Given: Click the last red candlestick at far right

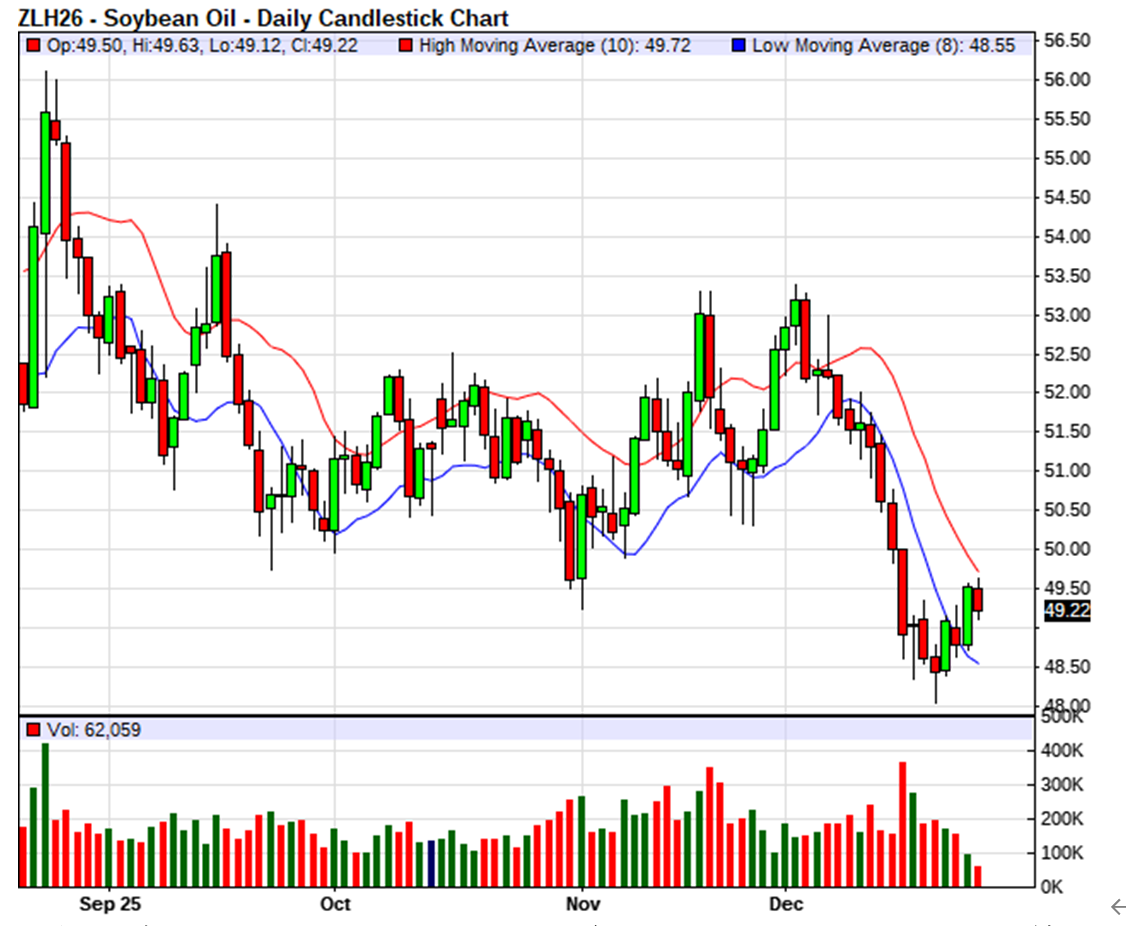Looking at the screenshot, I should [978, 600].
